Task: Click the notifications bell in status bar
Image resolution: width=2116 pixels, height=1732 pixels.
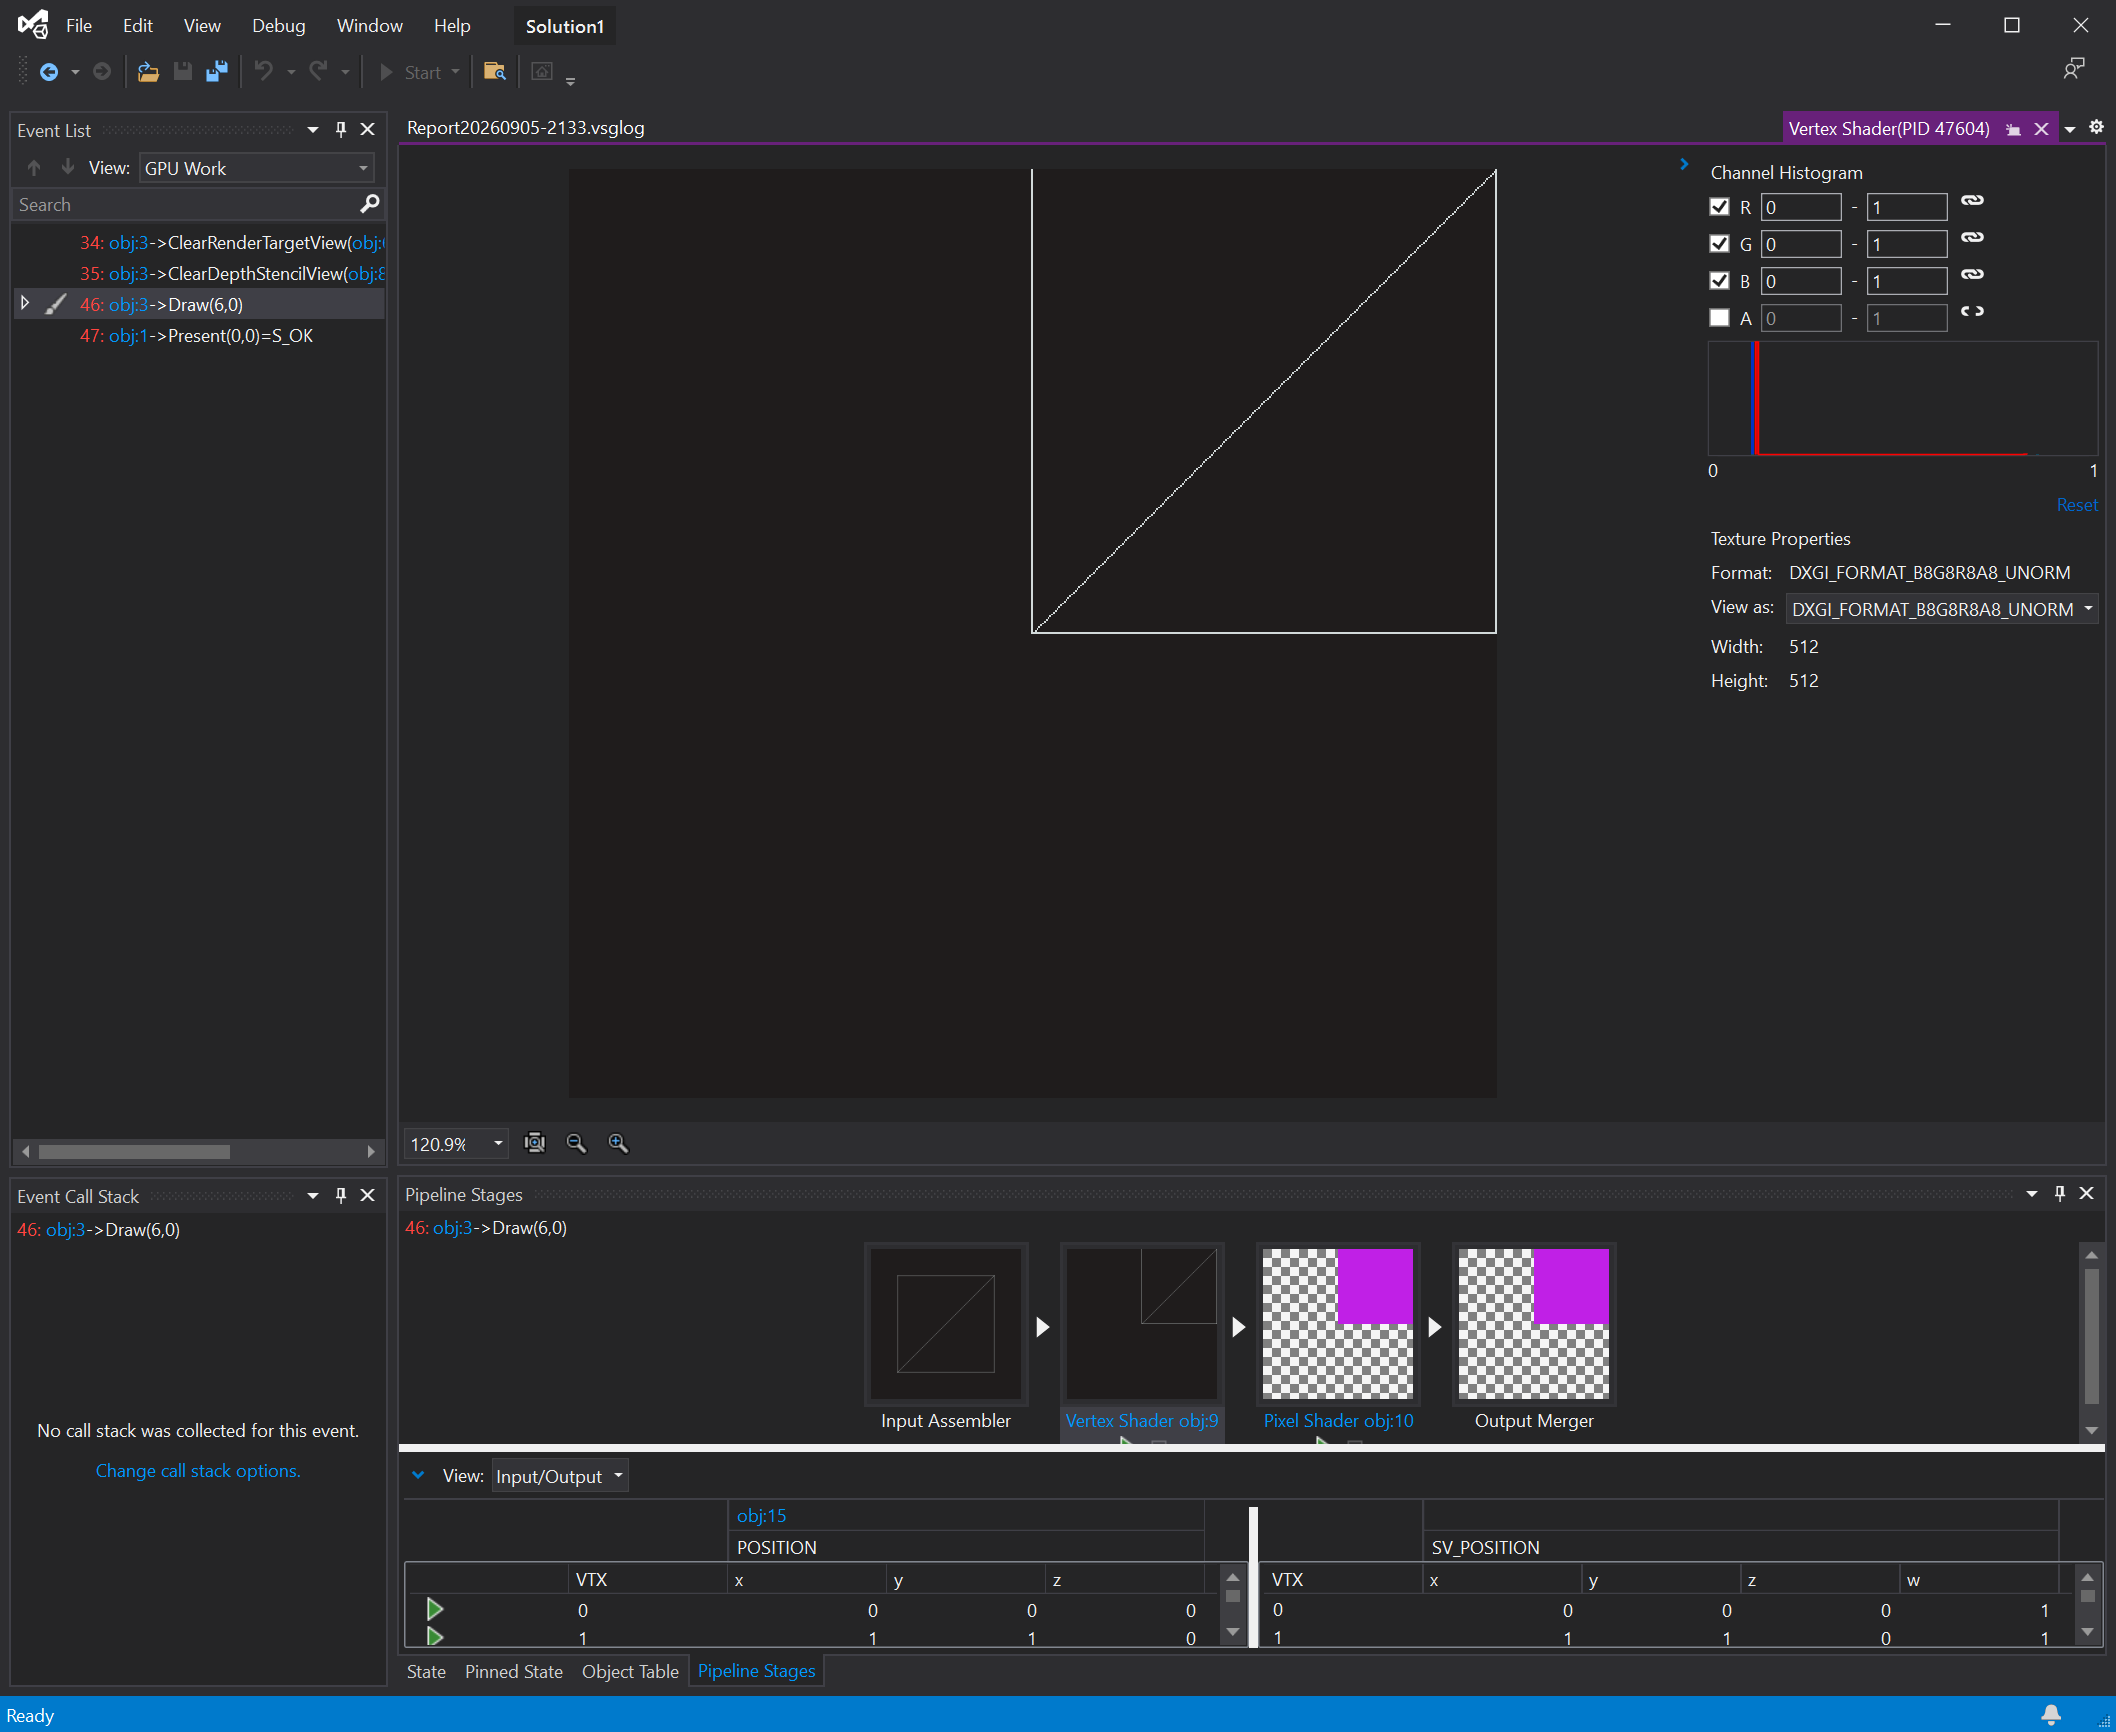Action: click(x=2051, y=1715)
